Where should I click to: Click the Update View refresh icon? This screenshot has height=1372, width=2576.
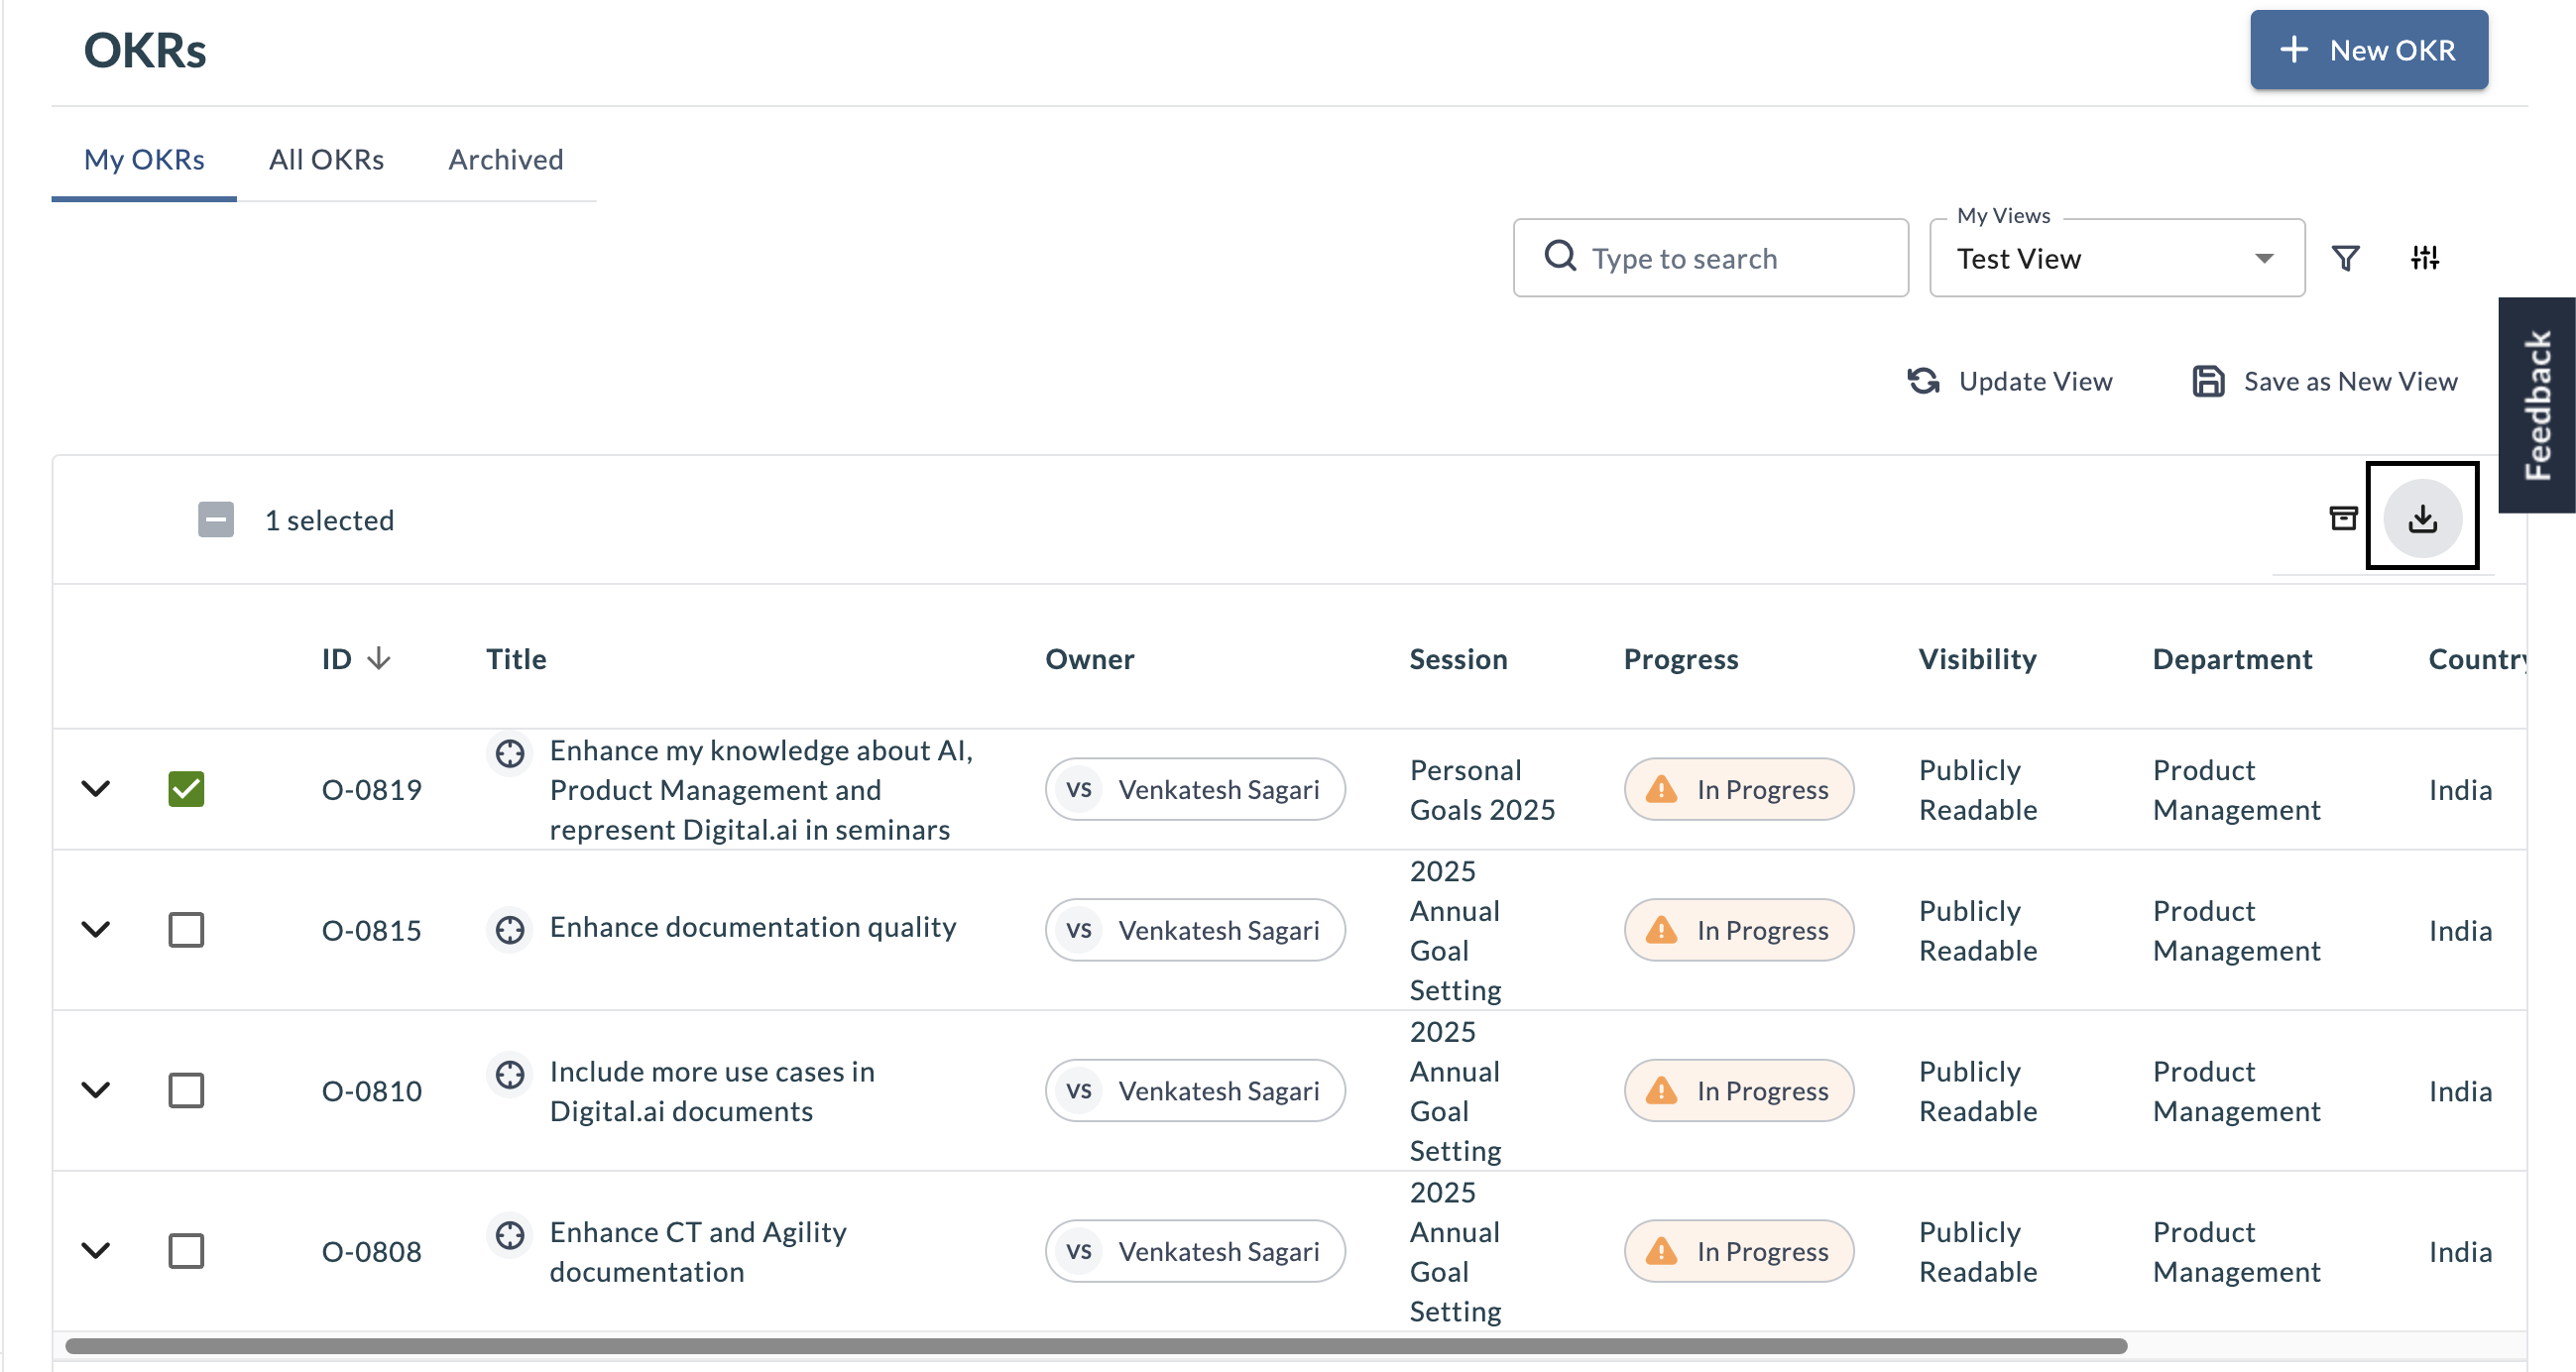[1923, 381]
